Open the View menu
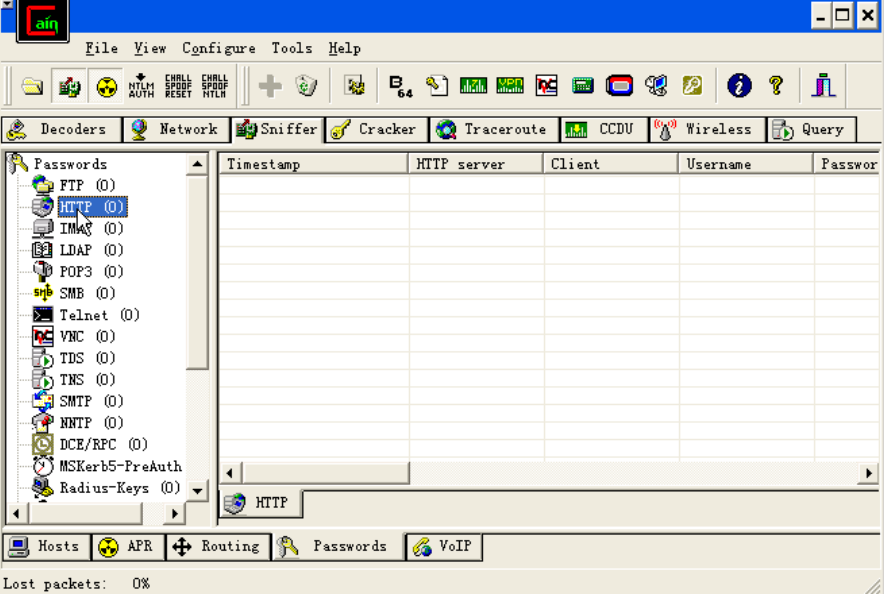The height and width of the screenshot is (594, 884). [x=150, y=48]
